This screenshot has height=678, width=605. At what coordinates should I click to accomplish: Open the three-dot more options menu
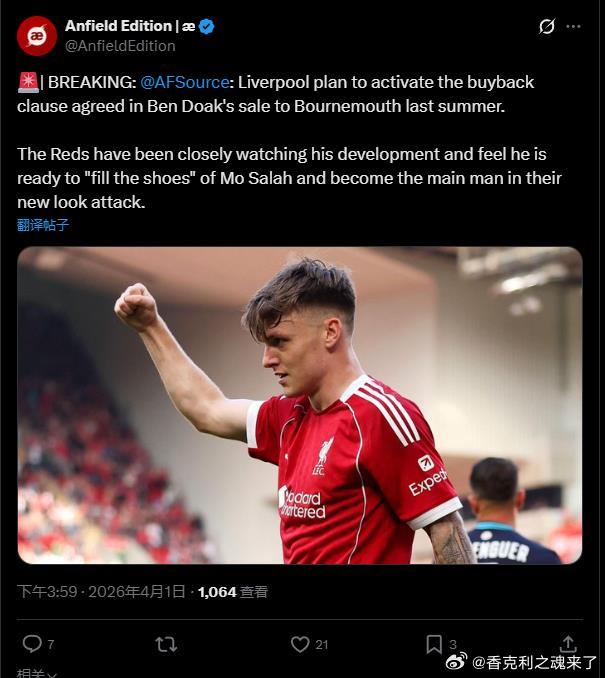573,26
